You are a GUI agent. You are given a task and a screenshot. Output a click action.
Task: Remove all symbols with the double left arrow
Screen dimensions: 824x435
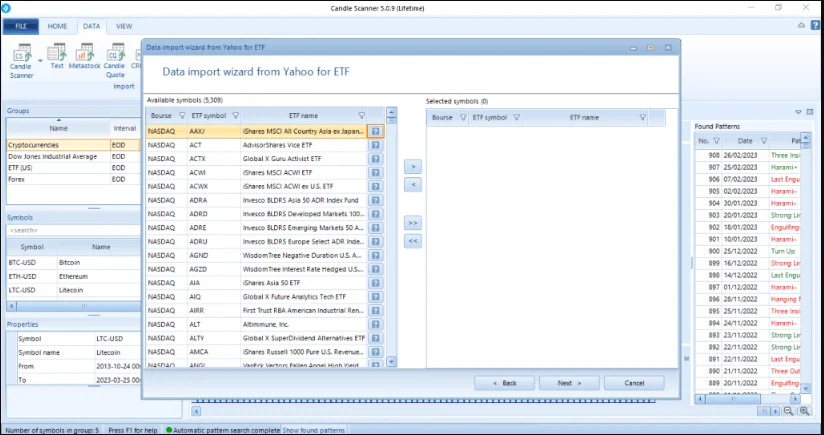click(413, 241)
